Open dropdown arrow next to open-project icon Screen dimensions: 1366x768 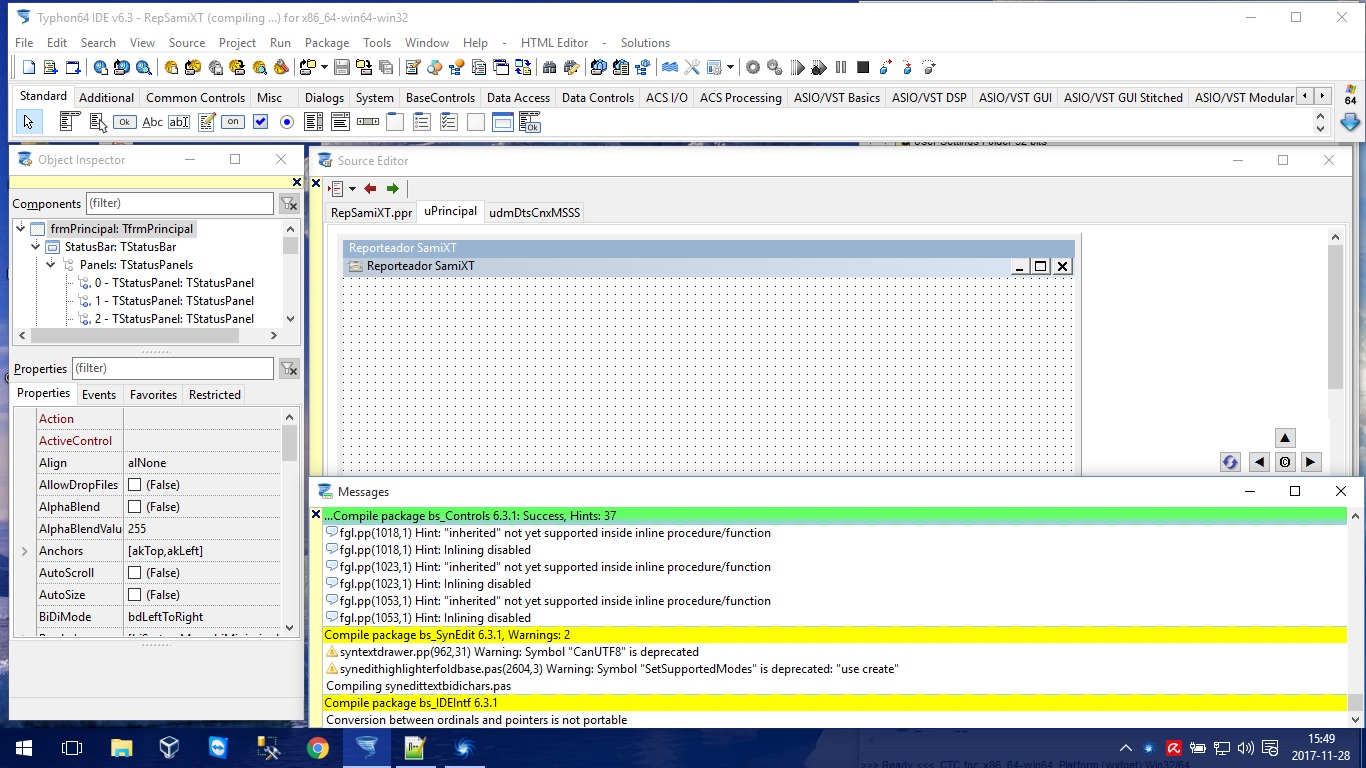click(322, 68)
